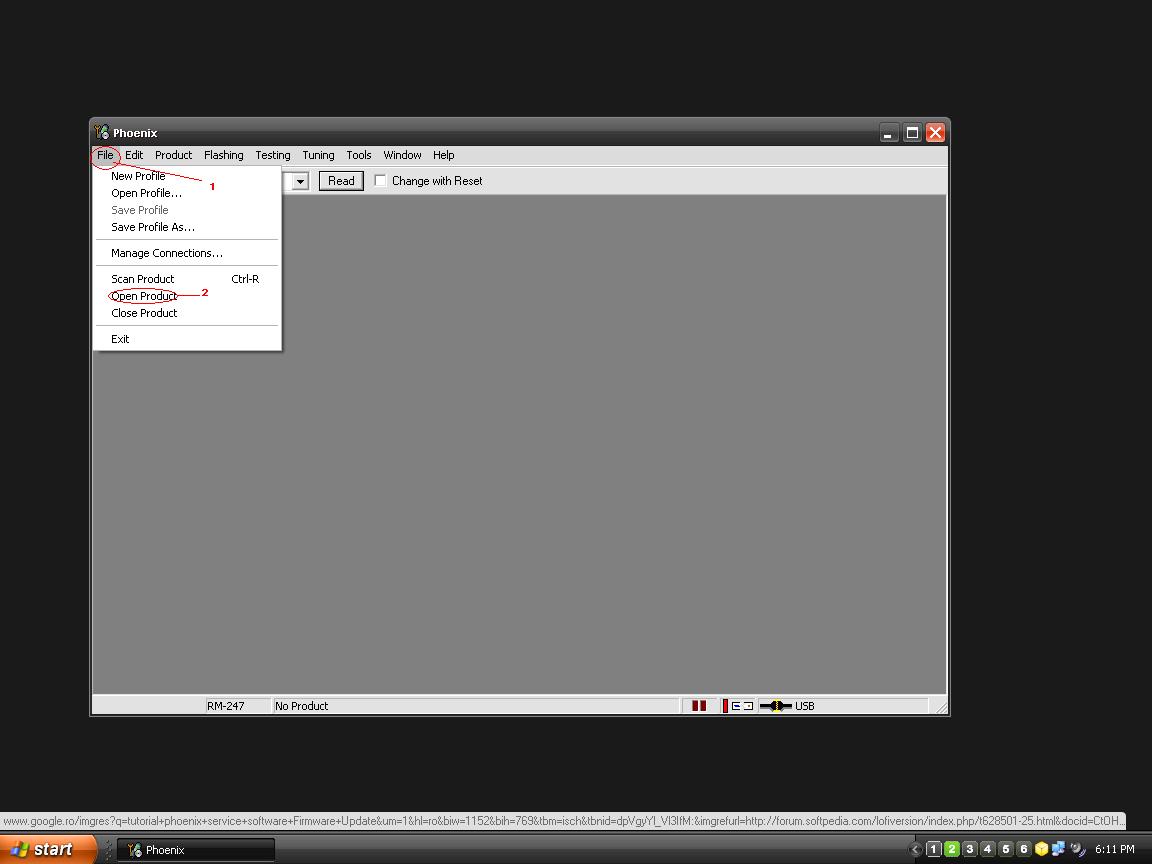Image resolution: width=1152 pixels, height=864 pixels.
Task: Open the Edit menu
Action: click(134, 155)
